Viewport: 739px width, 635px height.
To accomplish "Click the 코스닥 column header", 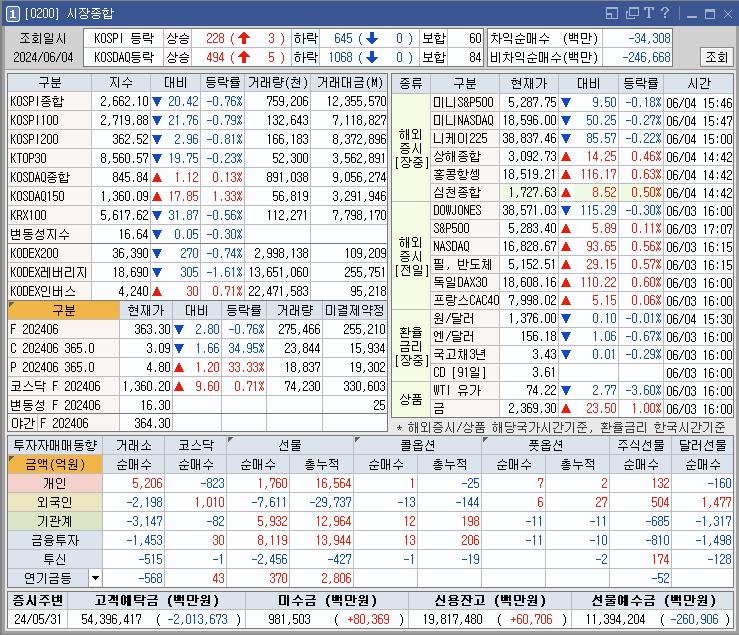I will [196, 445].
